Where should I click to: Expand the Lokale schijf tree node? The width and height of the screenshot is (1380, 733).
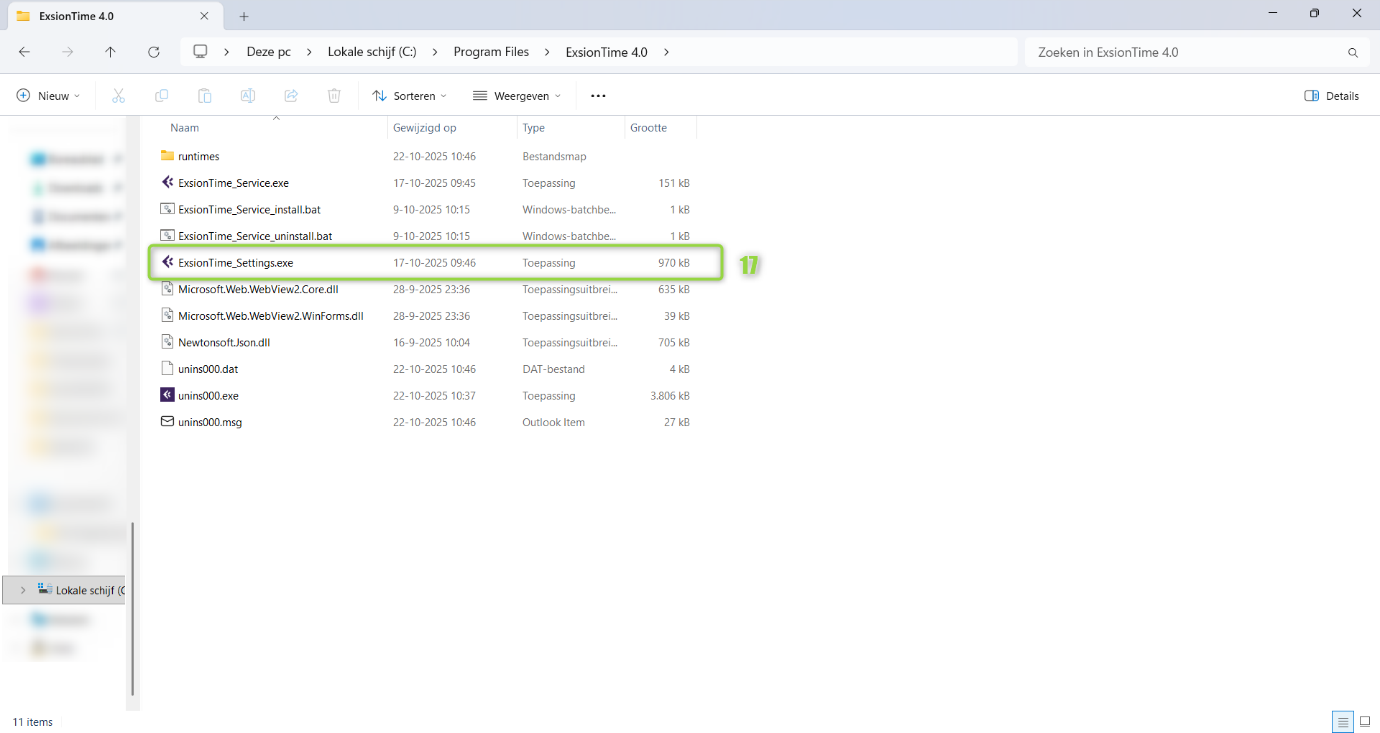pyautogui.click(x=23, y=590)
